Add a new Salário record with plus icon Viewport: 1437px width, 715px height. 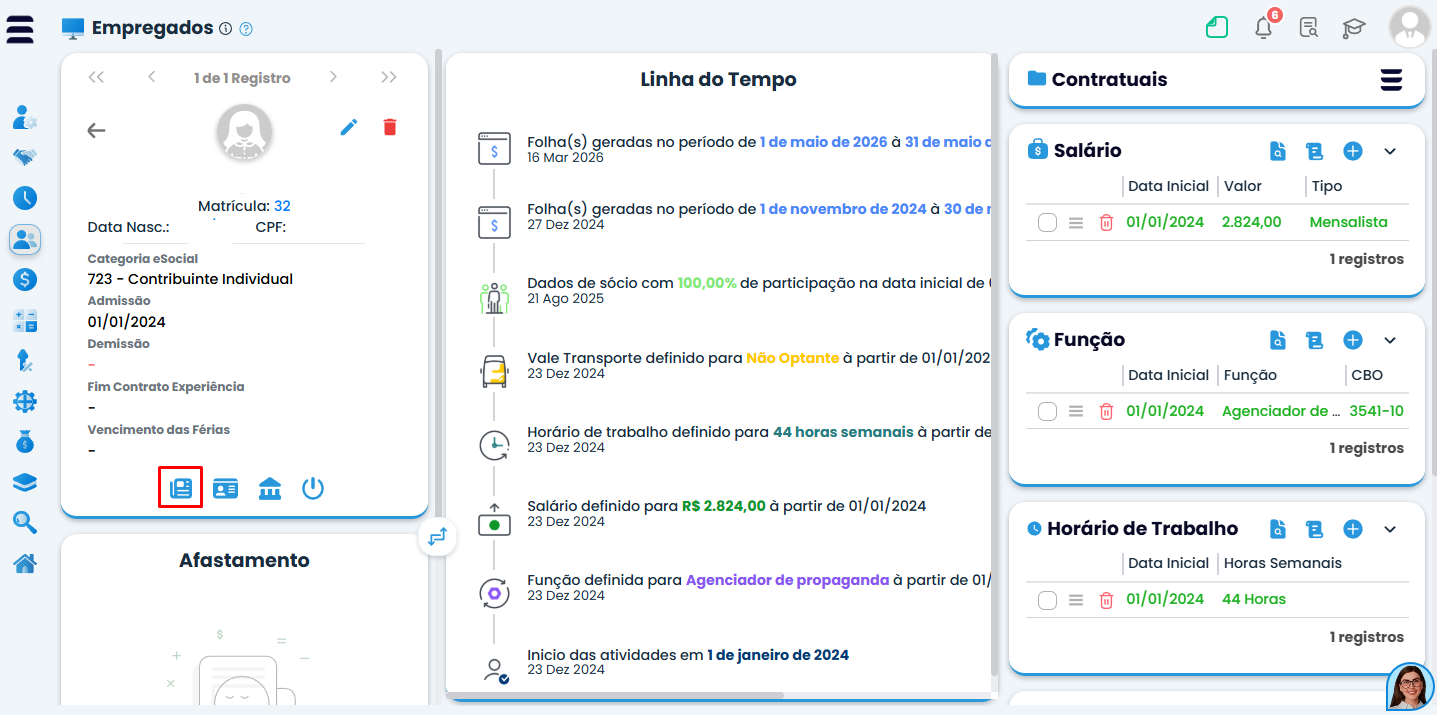tap(1353, 151)
